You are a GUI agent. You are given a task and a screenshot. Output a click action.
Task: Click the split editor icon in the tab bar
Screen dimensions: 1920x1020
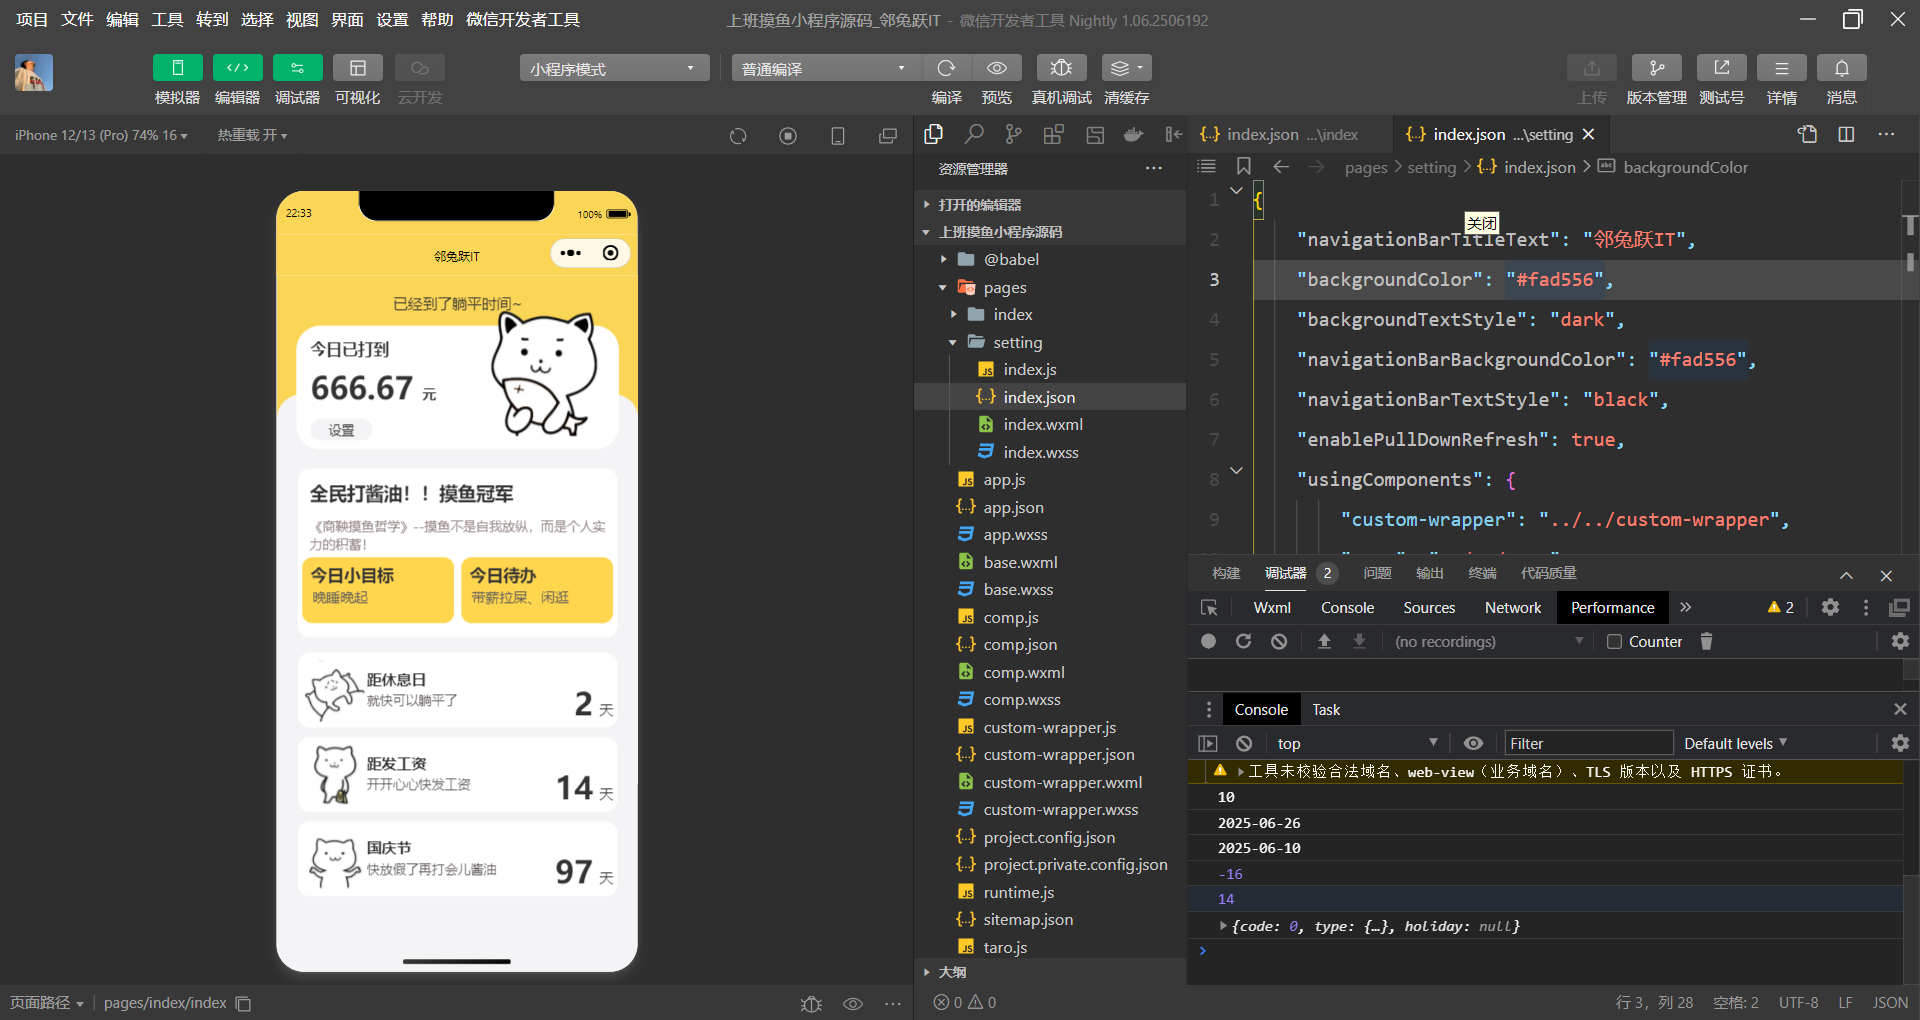[x=1846, y=135]
